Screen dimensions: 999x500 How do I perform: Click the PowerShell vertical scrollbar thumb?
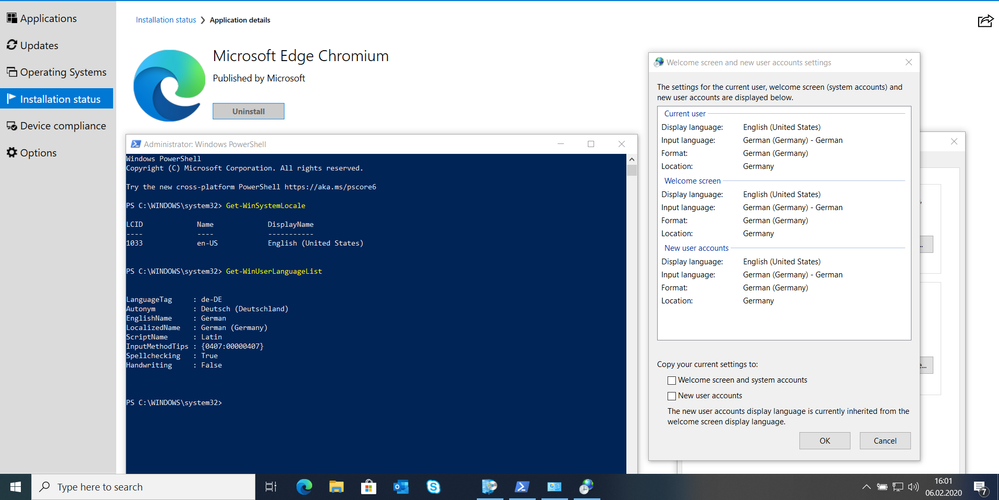click(x=631, y=170)
